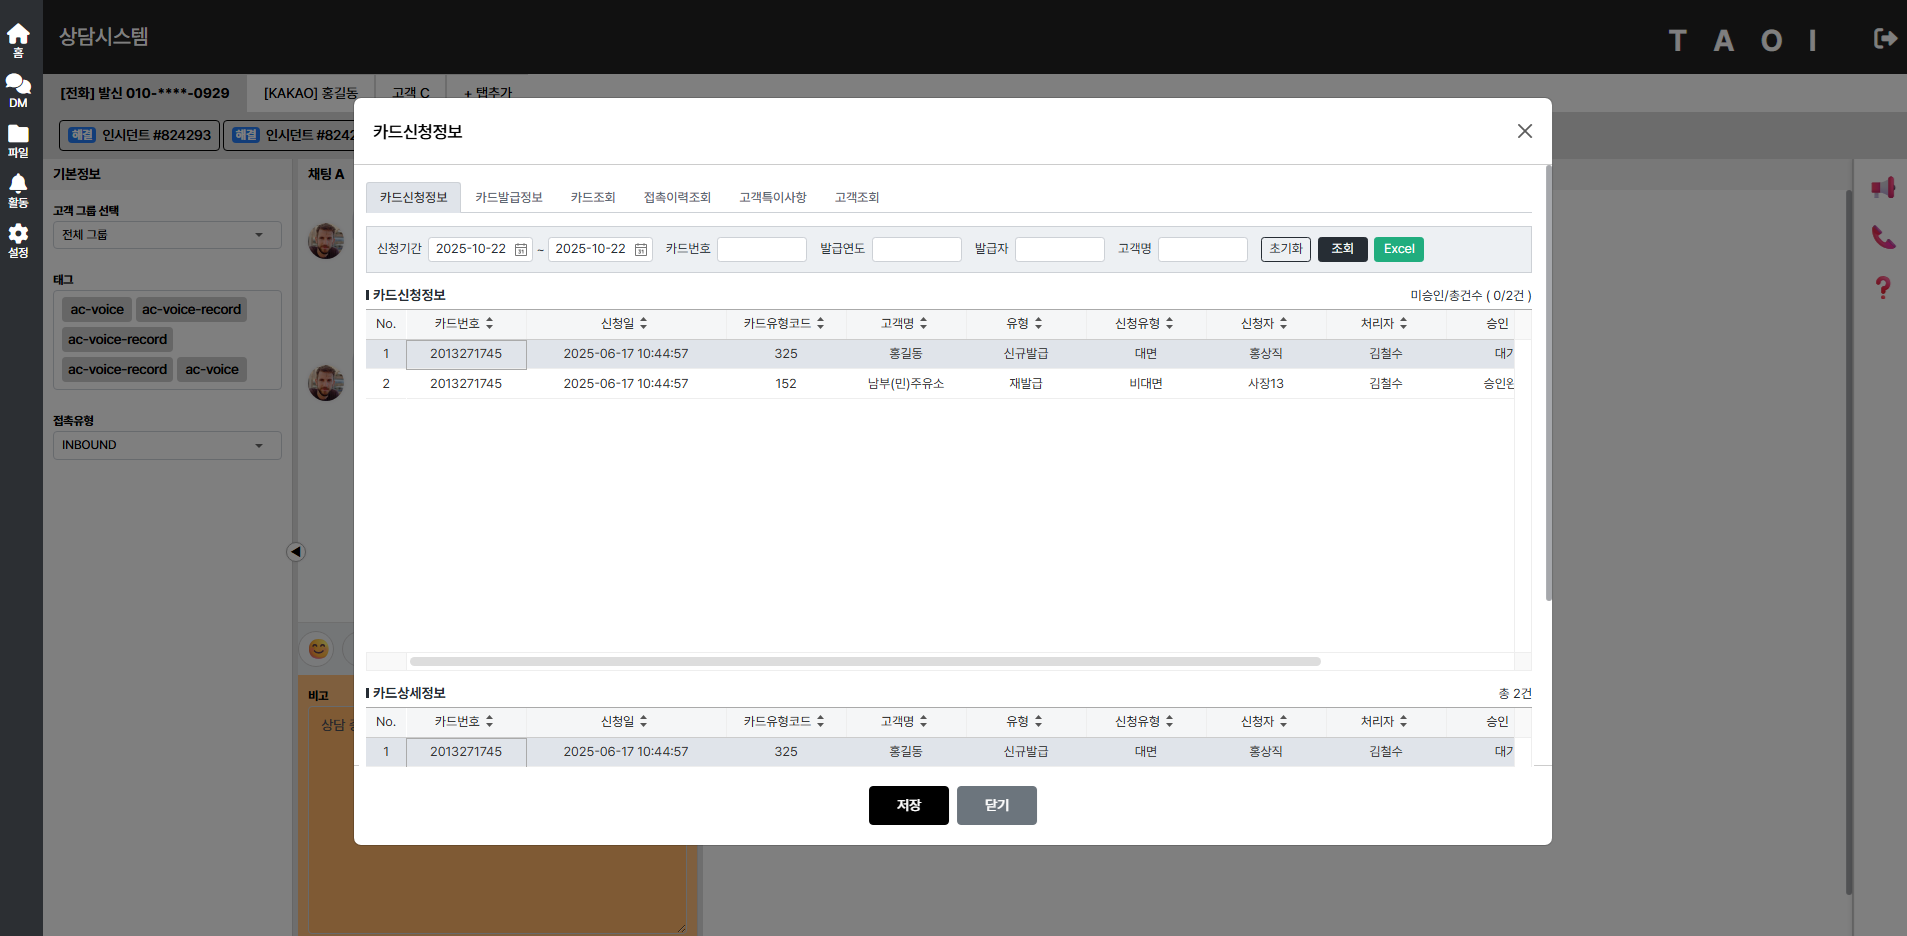The width and height of the screenshot is (1907, 936).
Task: Switch to the 카드발급정보 tab
Action: coord(508,198)
